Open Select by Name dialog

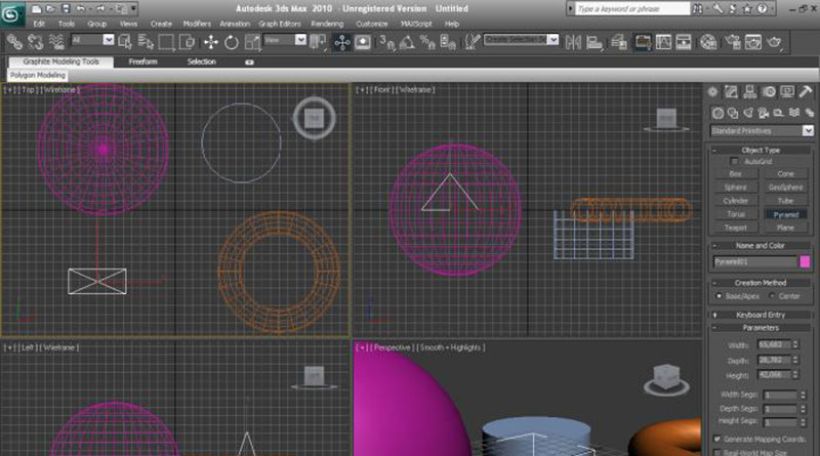coord(146,42)
